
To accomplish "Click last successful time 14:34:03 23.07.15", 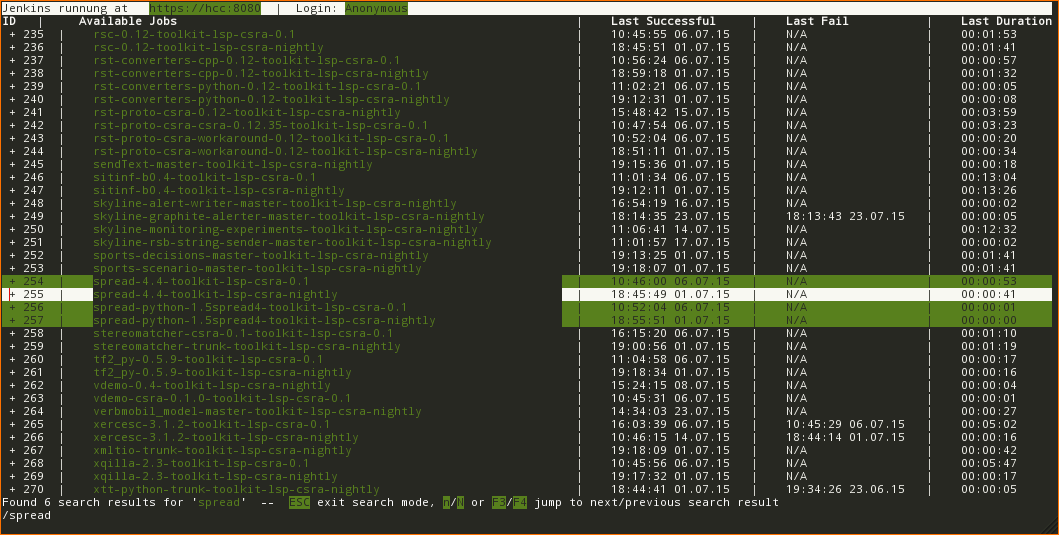I will coord(671,411).
